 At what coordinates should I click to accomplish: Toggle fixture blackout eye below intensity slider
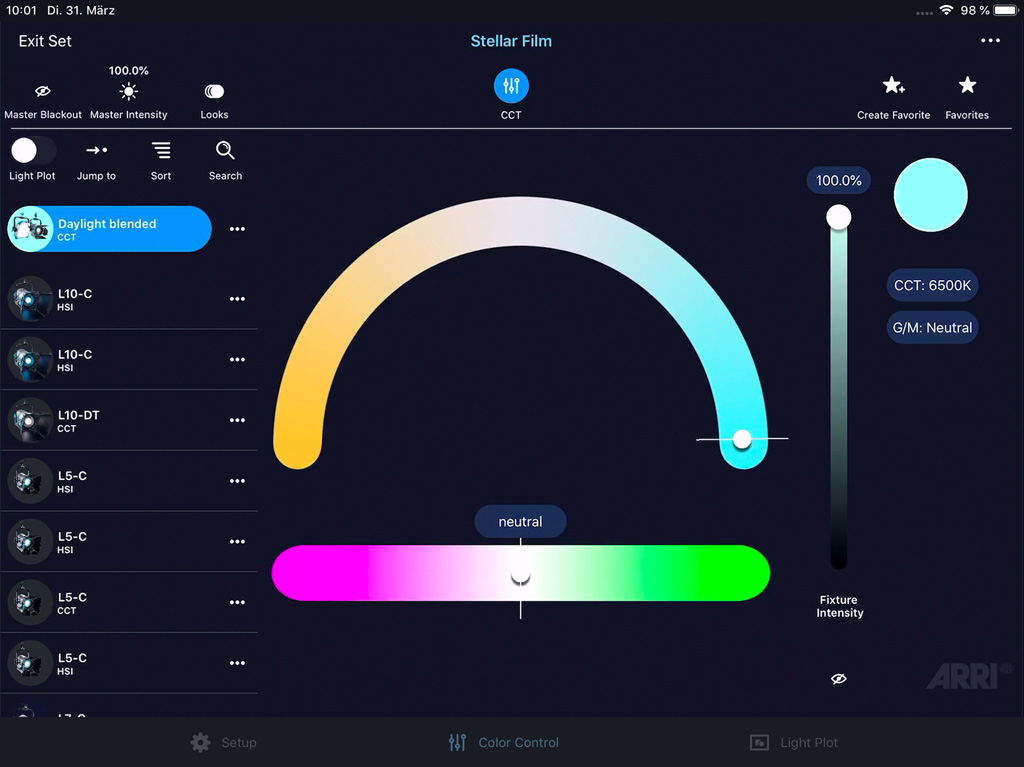click(x=839, y=679)
